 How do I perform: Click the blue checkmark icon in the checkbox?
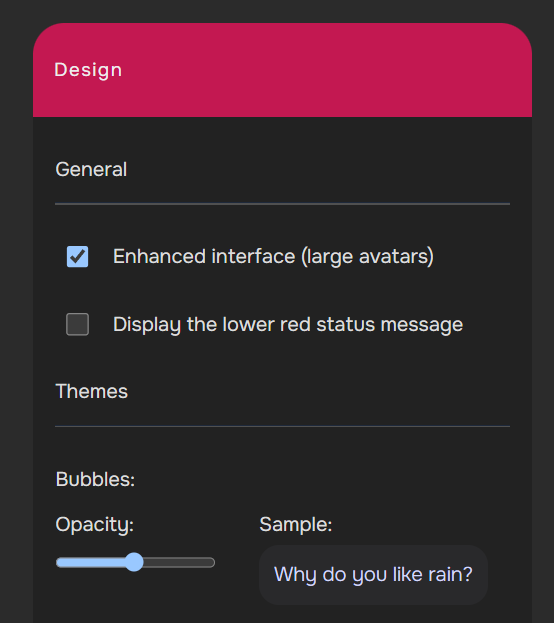[x=77, y=256]
